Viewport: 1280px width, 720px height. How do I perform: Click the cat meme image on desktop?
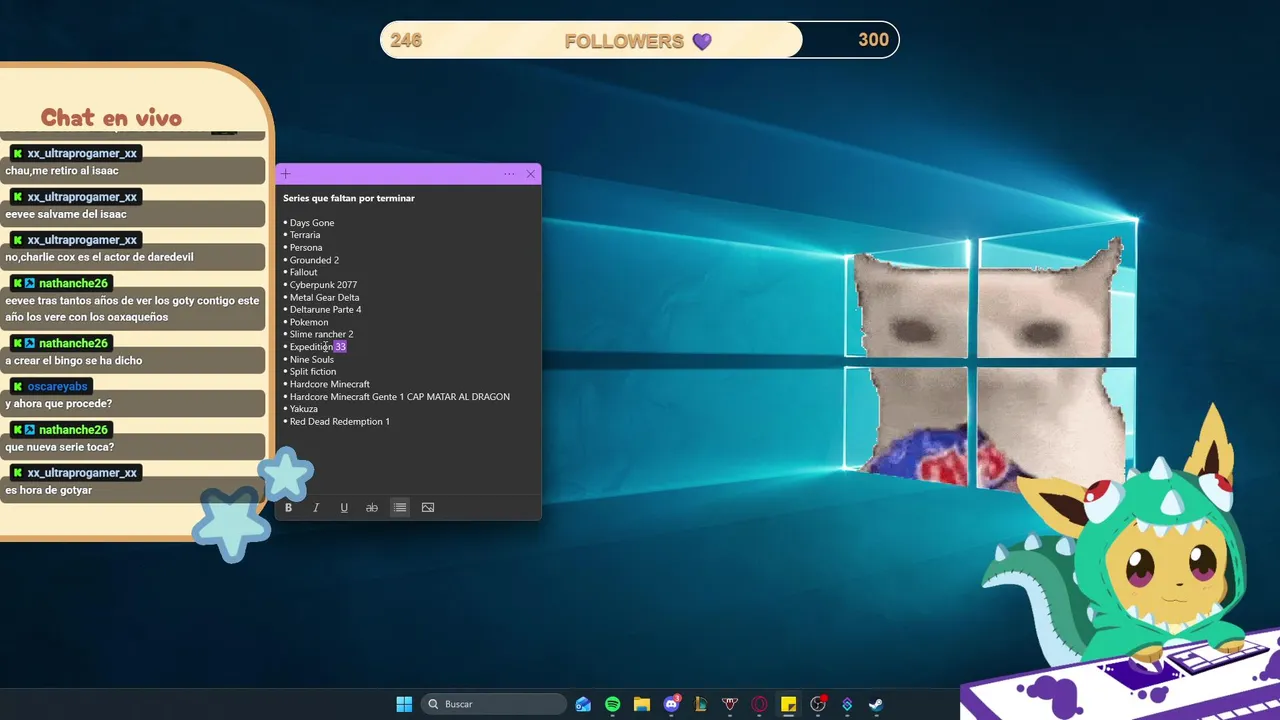click(x=990, y=365)
